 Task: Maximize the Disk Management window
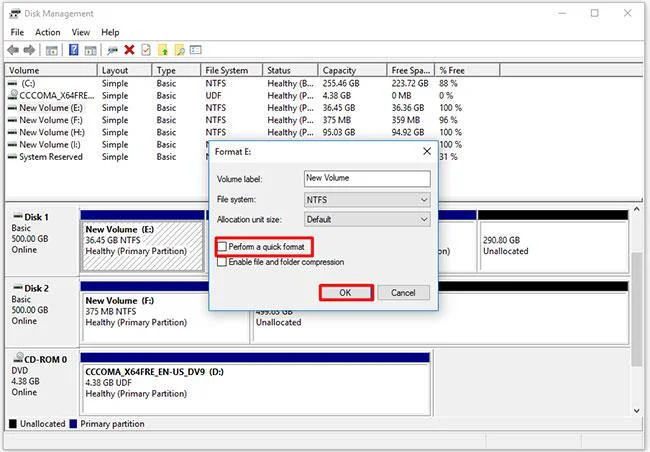595,13
